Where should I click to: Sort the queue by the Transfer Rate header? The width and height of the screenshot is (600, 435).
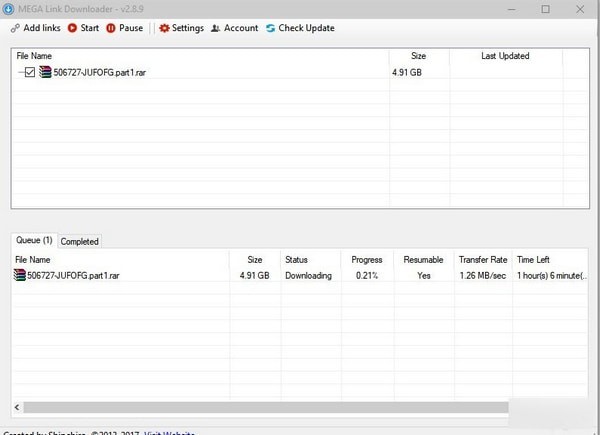coord(483,260)
